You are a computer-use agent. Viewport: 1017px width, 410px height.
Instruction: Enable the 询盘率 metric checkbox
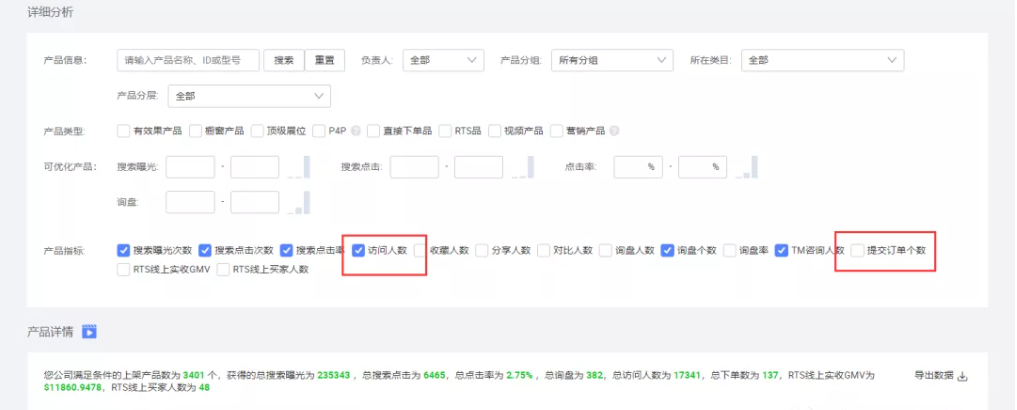730,250
